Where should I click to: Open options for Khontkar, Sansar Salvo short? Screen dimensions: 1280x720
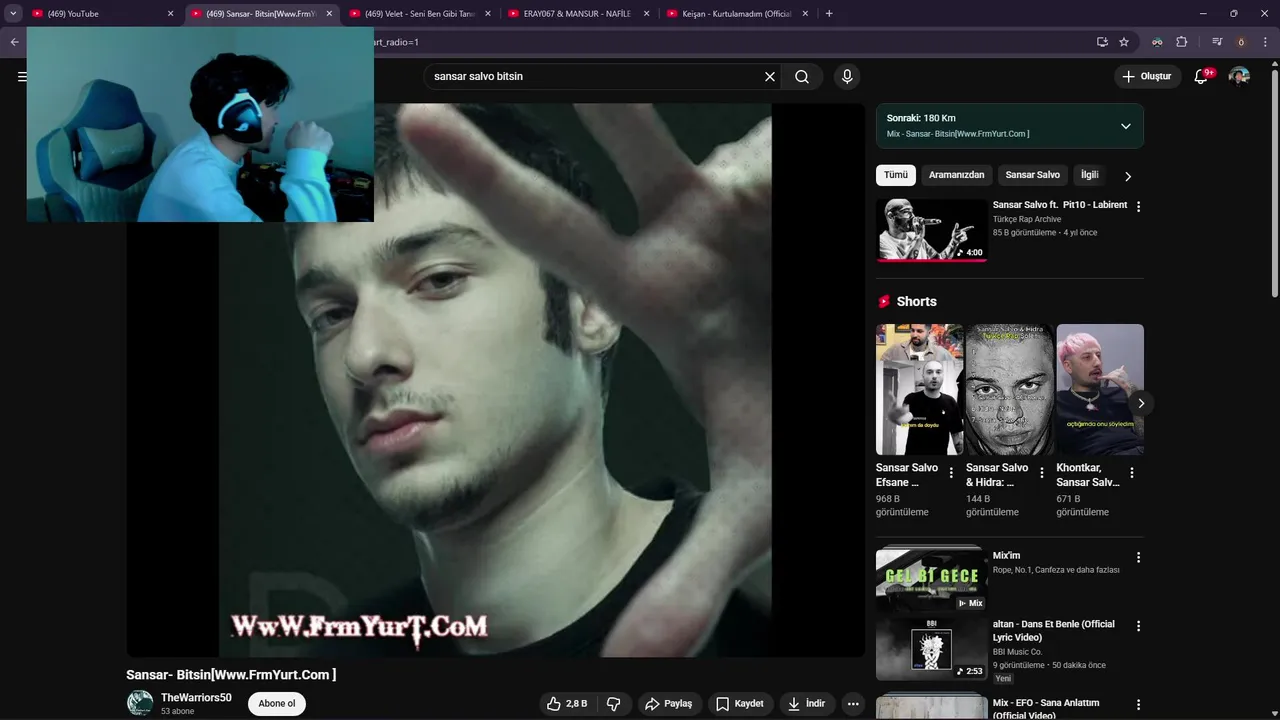pyautogui.click(x=1132, y=473)
